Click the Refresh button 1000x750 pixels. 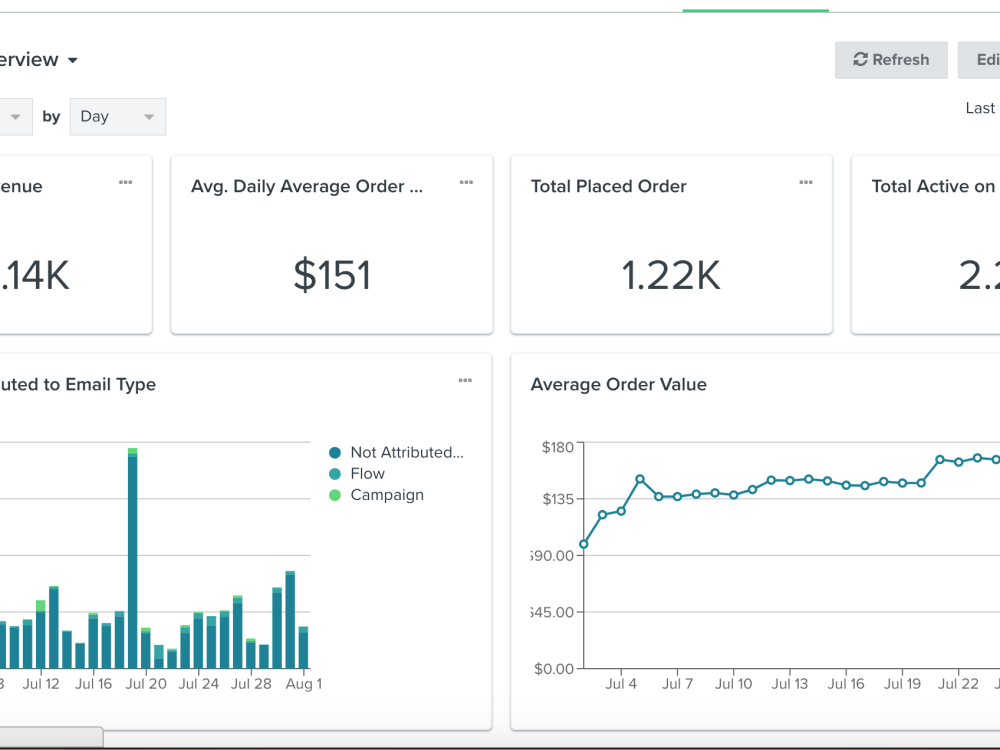891,60
